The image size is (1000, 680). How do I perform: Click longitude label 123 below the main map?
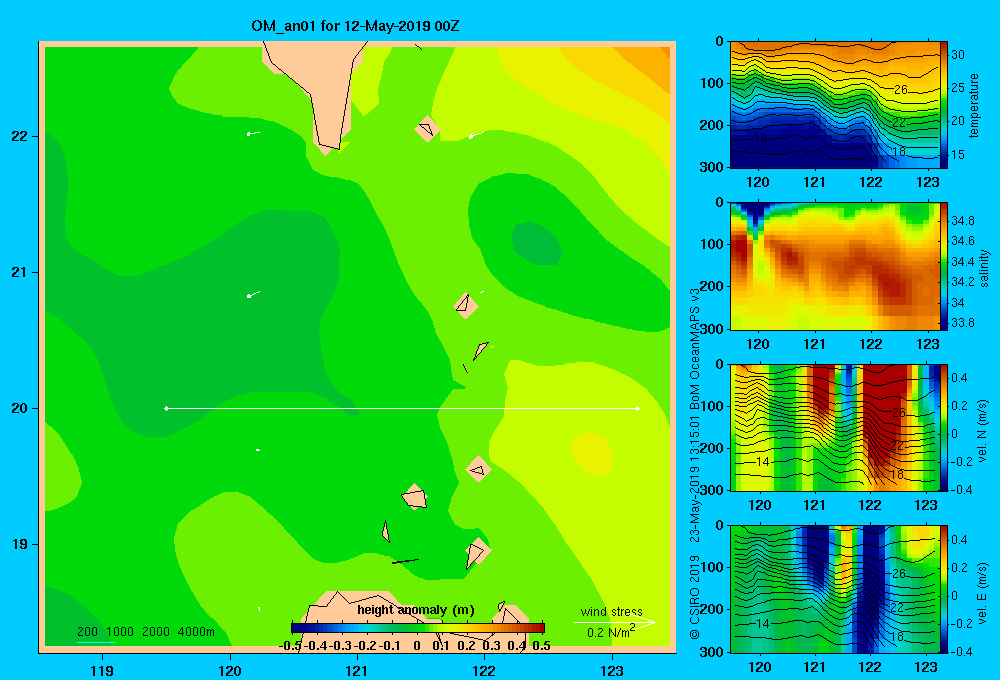[612, 670]
